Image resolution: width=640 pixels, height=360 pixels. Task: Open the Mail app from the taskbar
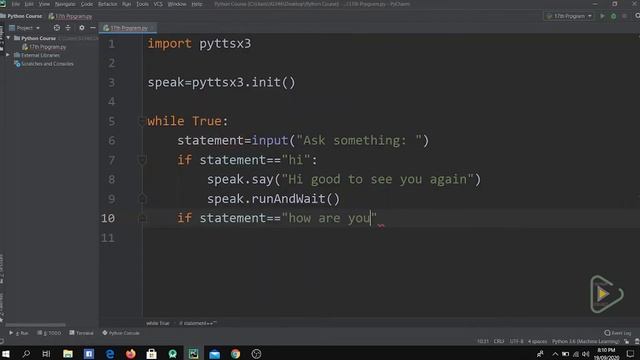coord(214,353)
